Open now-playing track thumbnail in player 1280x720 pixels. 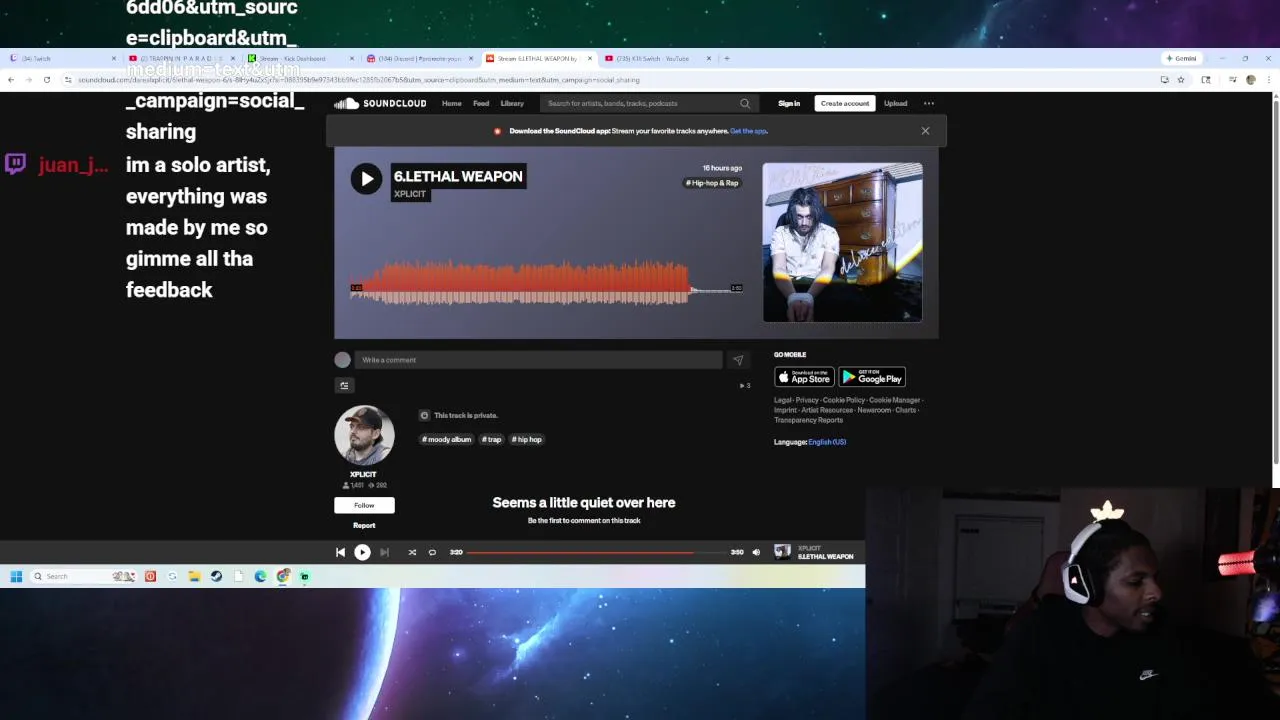click(782, 552)
